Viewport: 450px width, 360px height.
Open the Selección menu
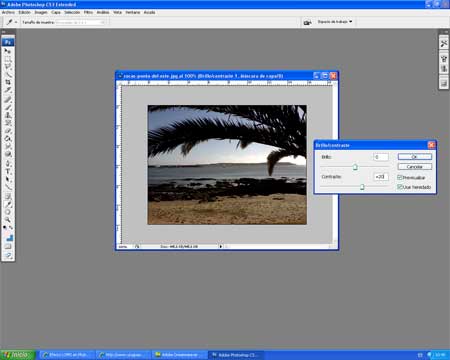click(x=72, y=12)
